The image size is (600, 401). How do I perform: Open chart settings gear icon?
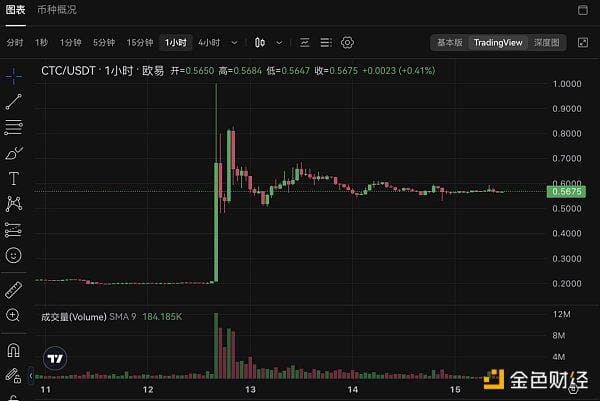(347, 42)
